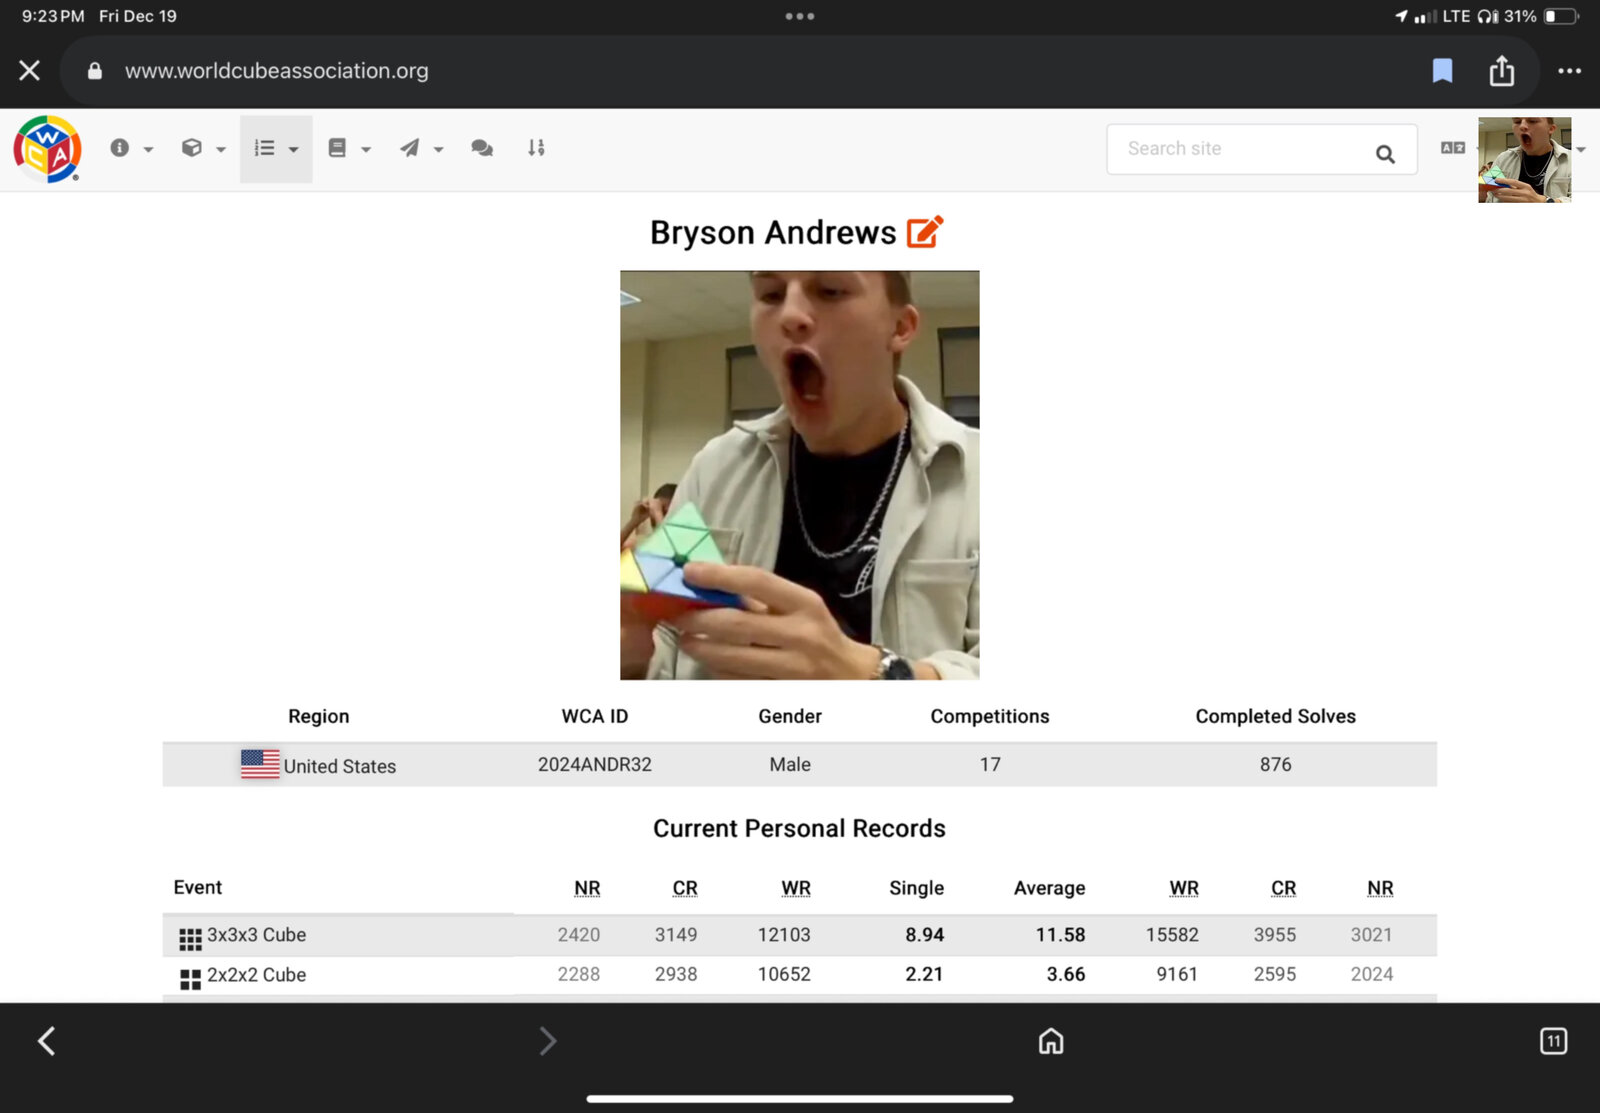Edit profile with orange pencil icon

tap(925, 231)
